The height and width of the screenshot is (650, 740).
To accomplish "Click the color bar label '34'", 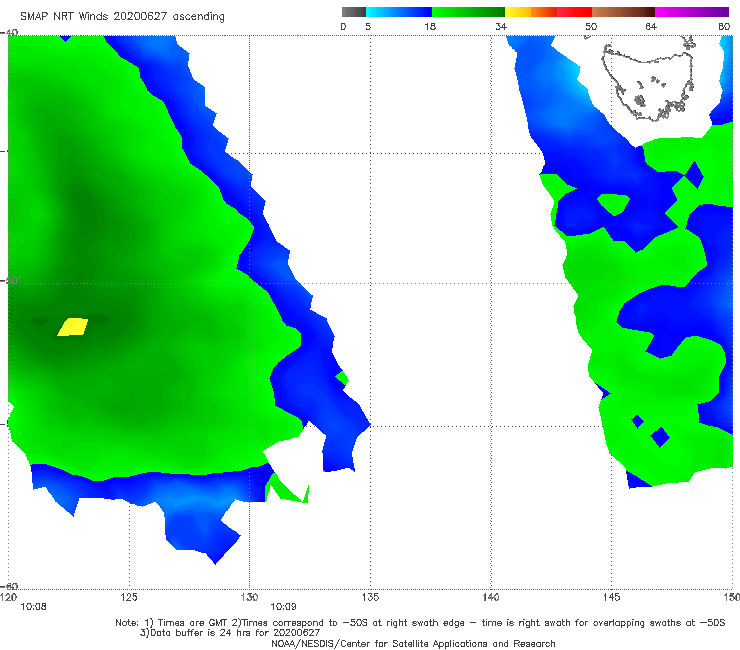I will [501, 26].
